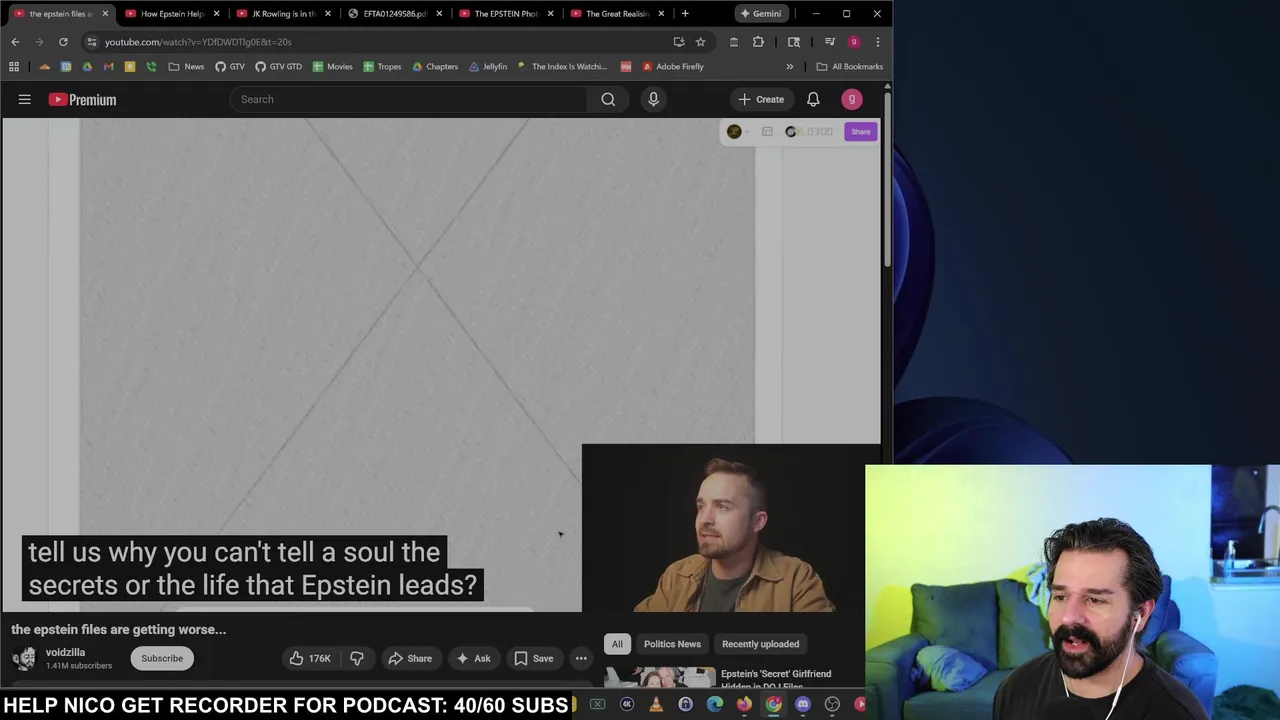Switch to 'JK Rowling is in th' tab

pos(282,14)
